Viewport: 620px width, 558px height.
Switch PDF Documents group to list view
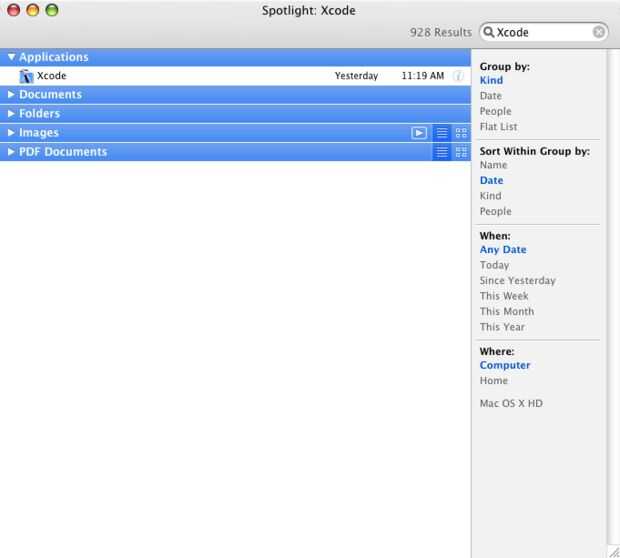(x=442, y=152)
